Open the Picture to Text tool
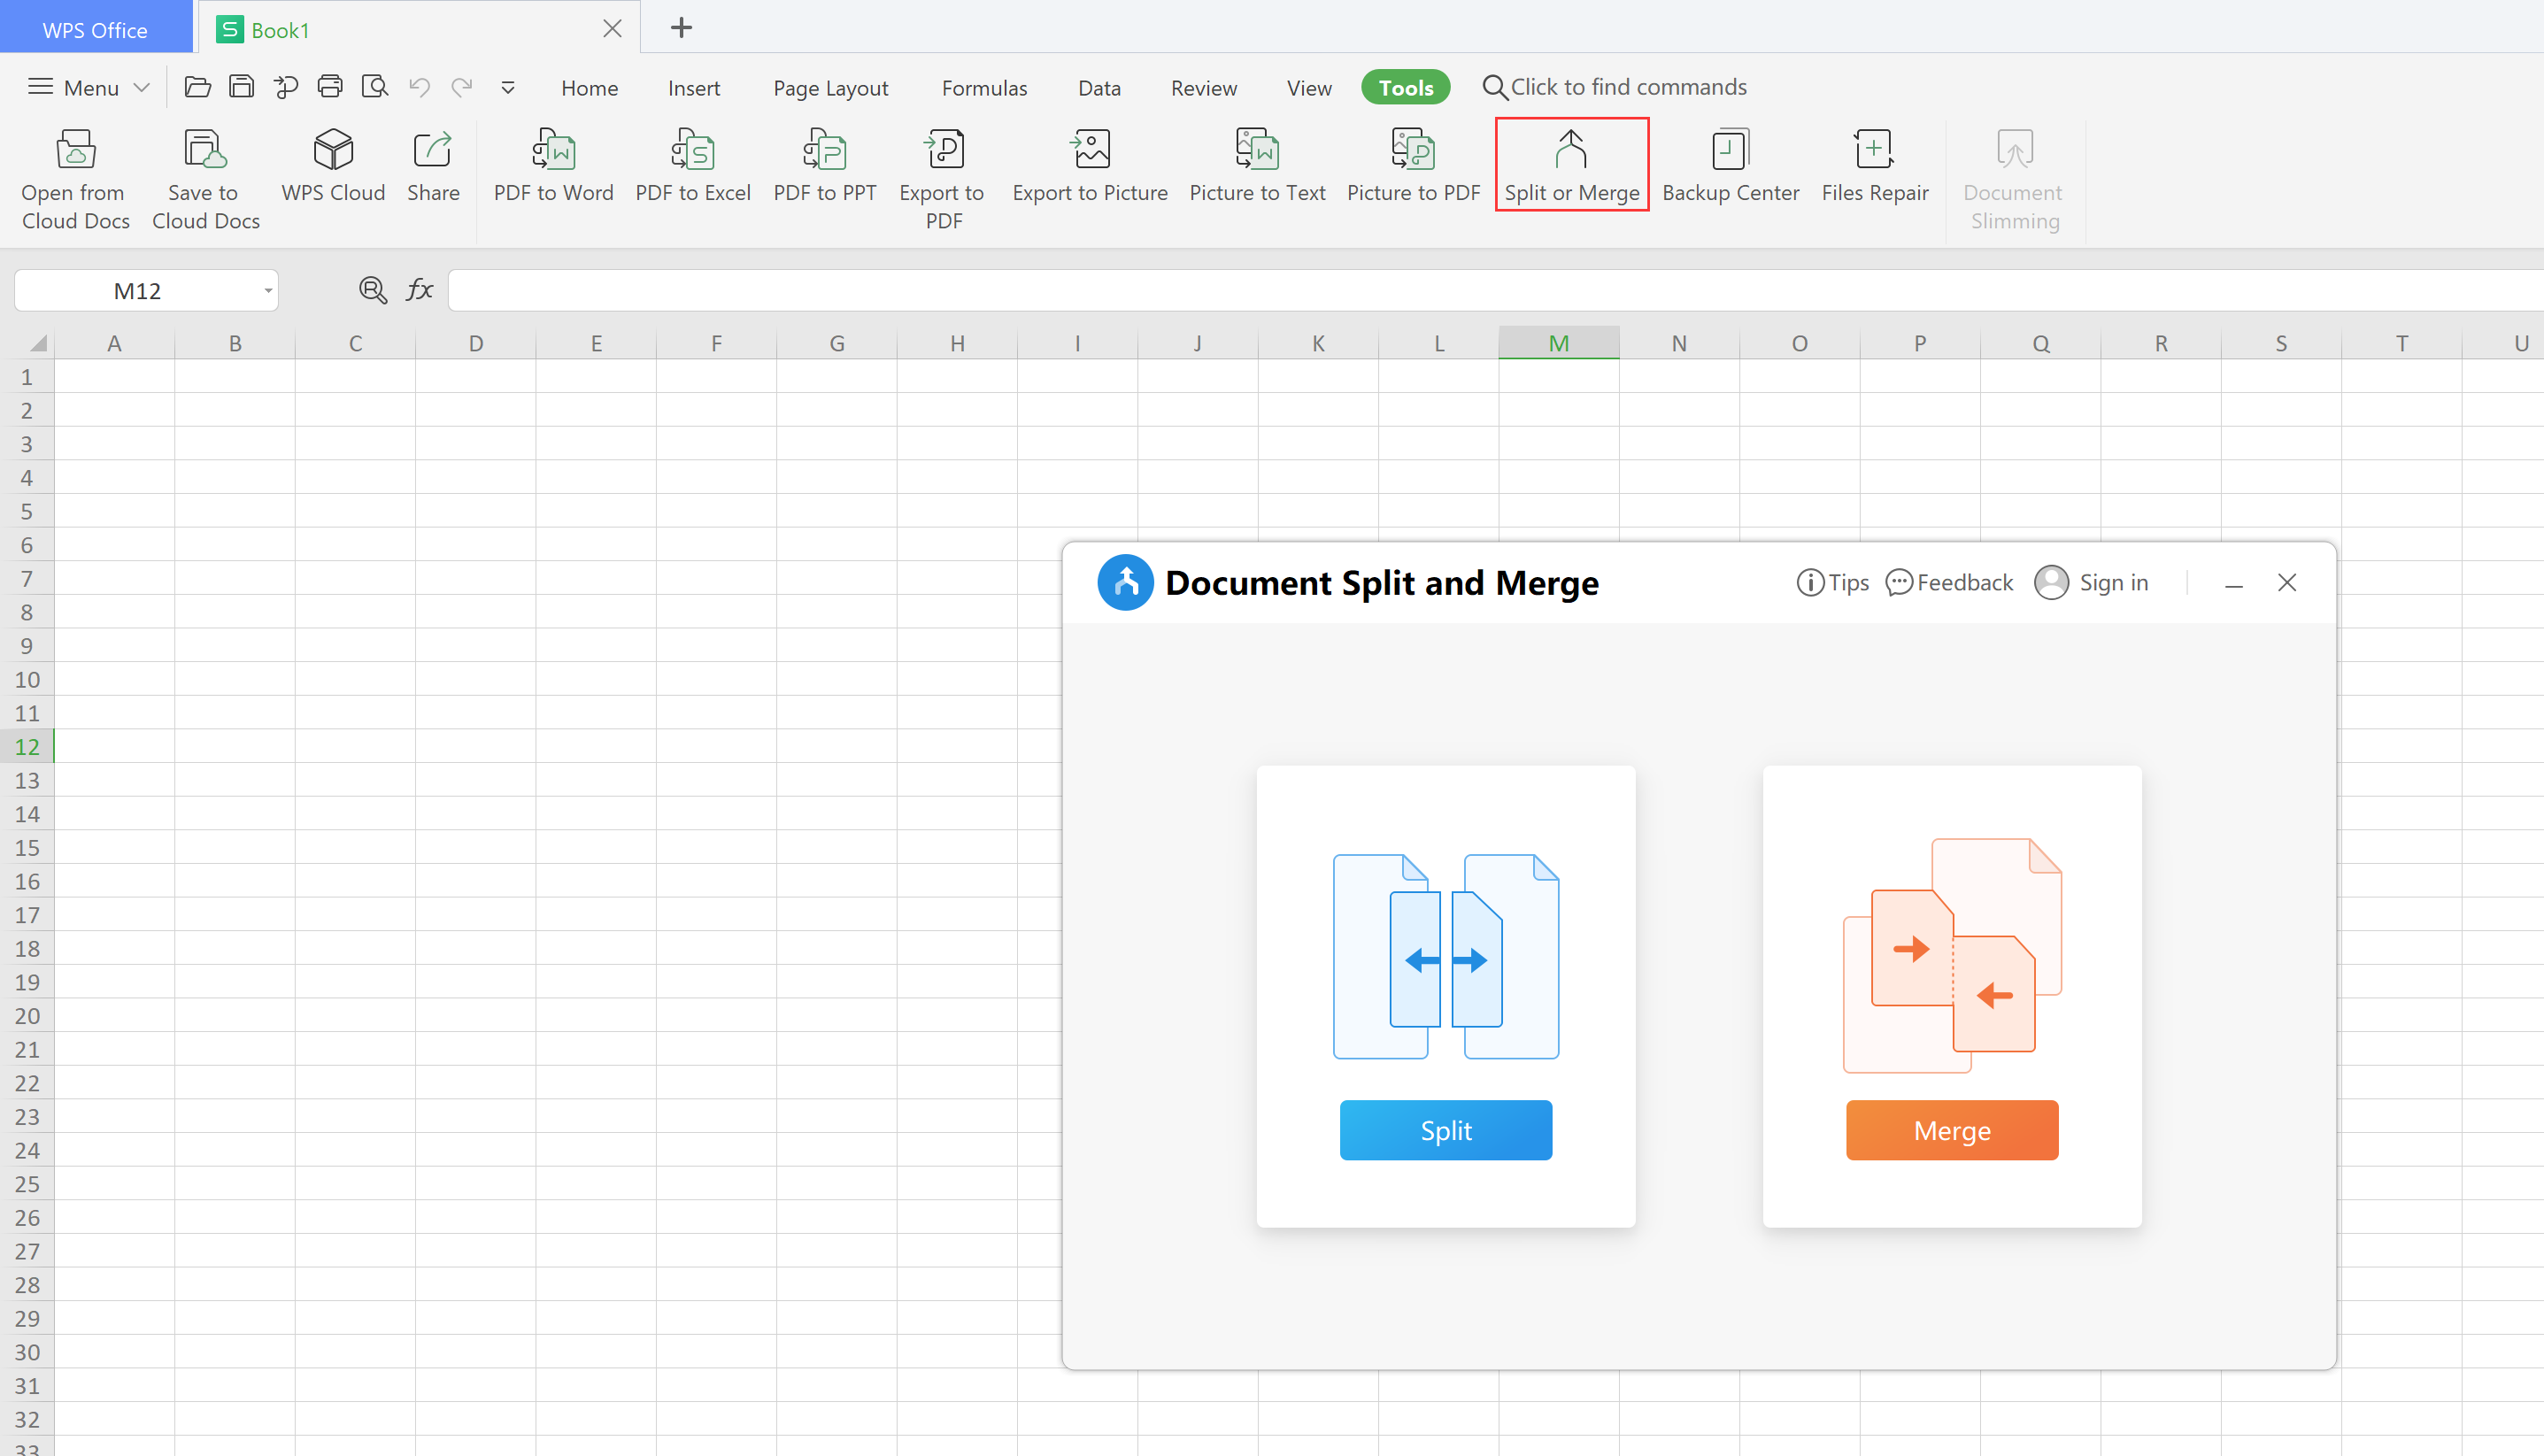Image resolution: width=2544 pixels, height=1456 pixels. tap(1257, 150)
